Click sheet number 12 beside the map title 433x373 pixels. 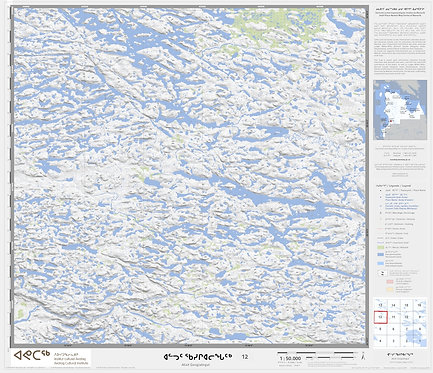pyautogui.click(x=245, y=357)
